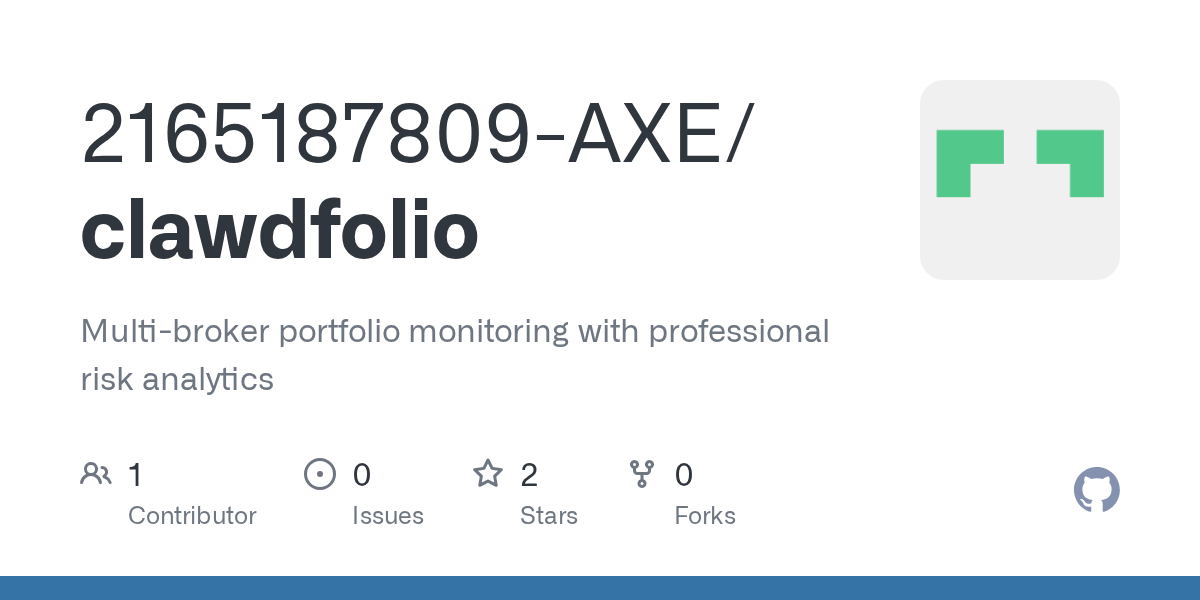Click the issues count number 0

(x=361, y=475)
